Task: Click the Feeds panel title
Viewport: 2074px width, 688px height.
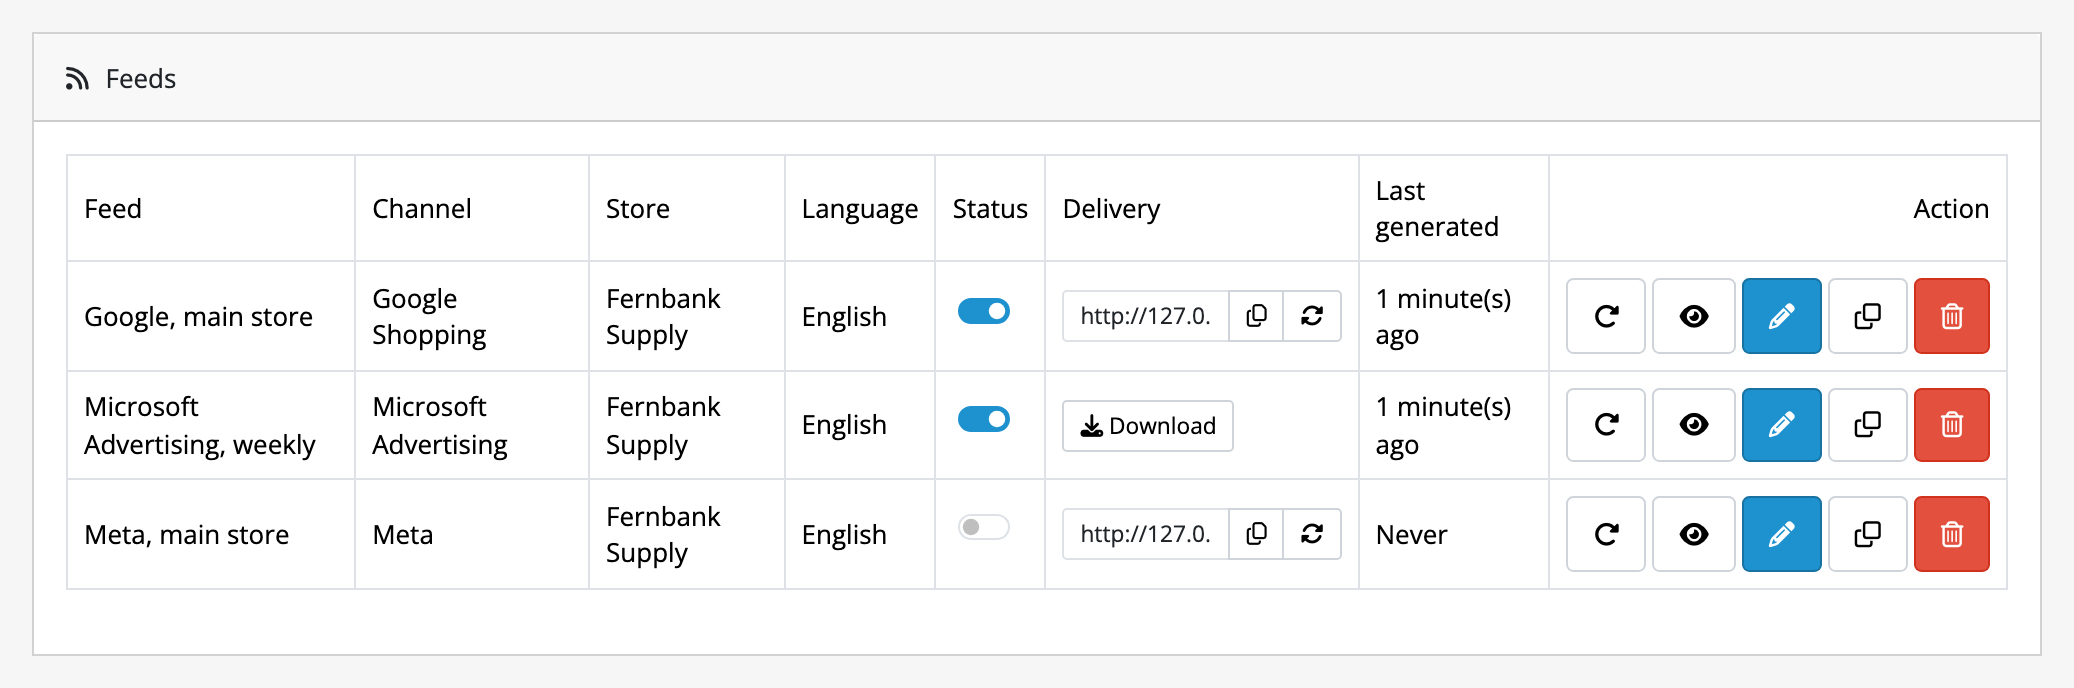Action: pos(141,79)
